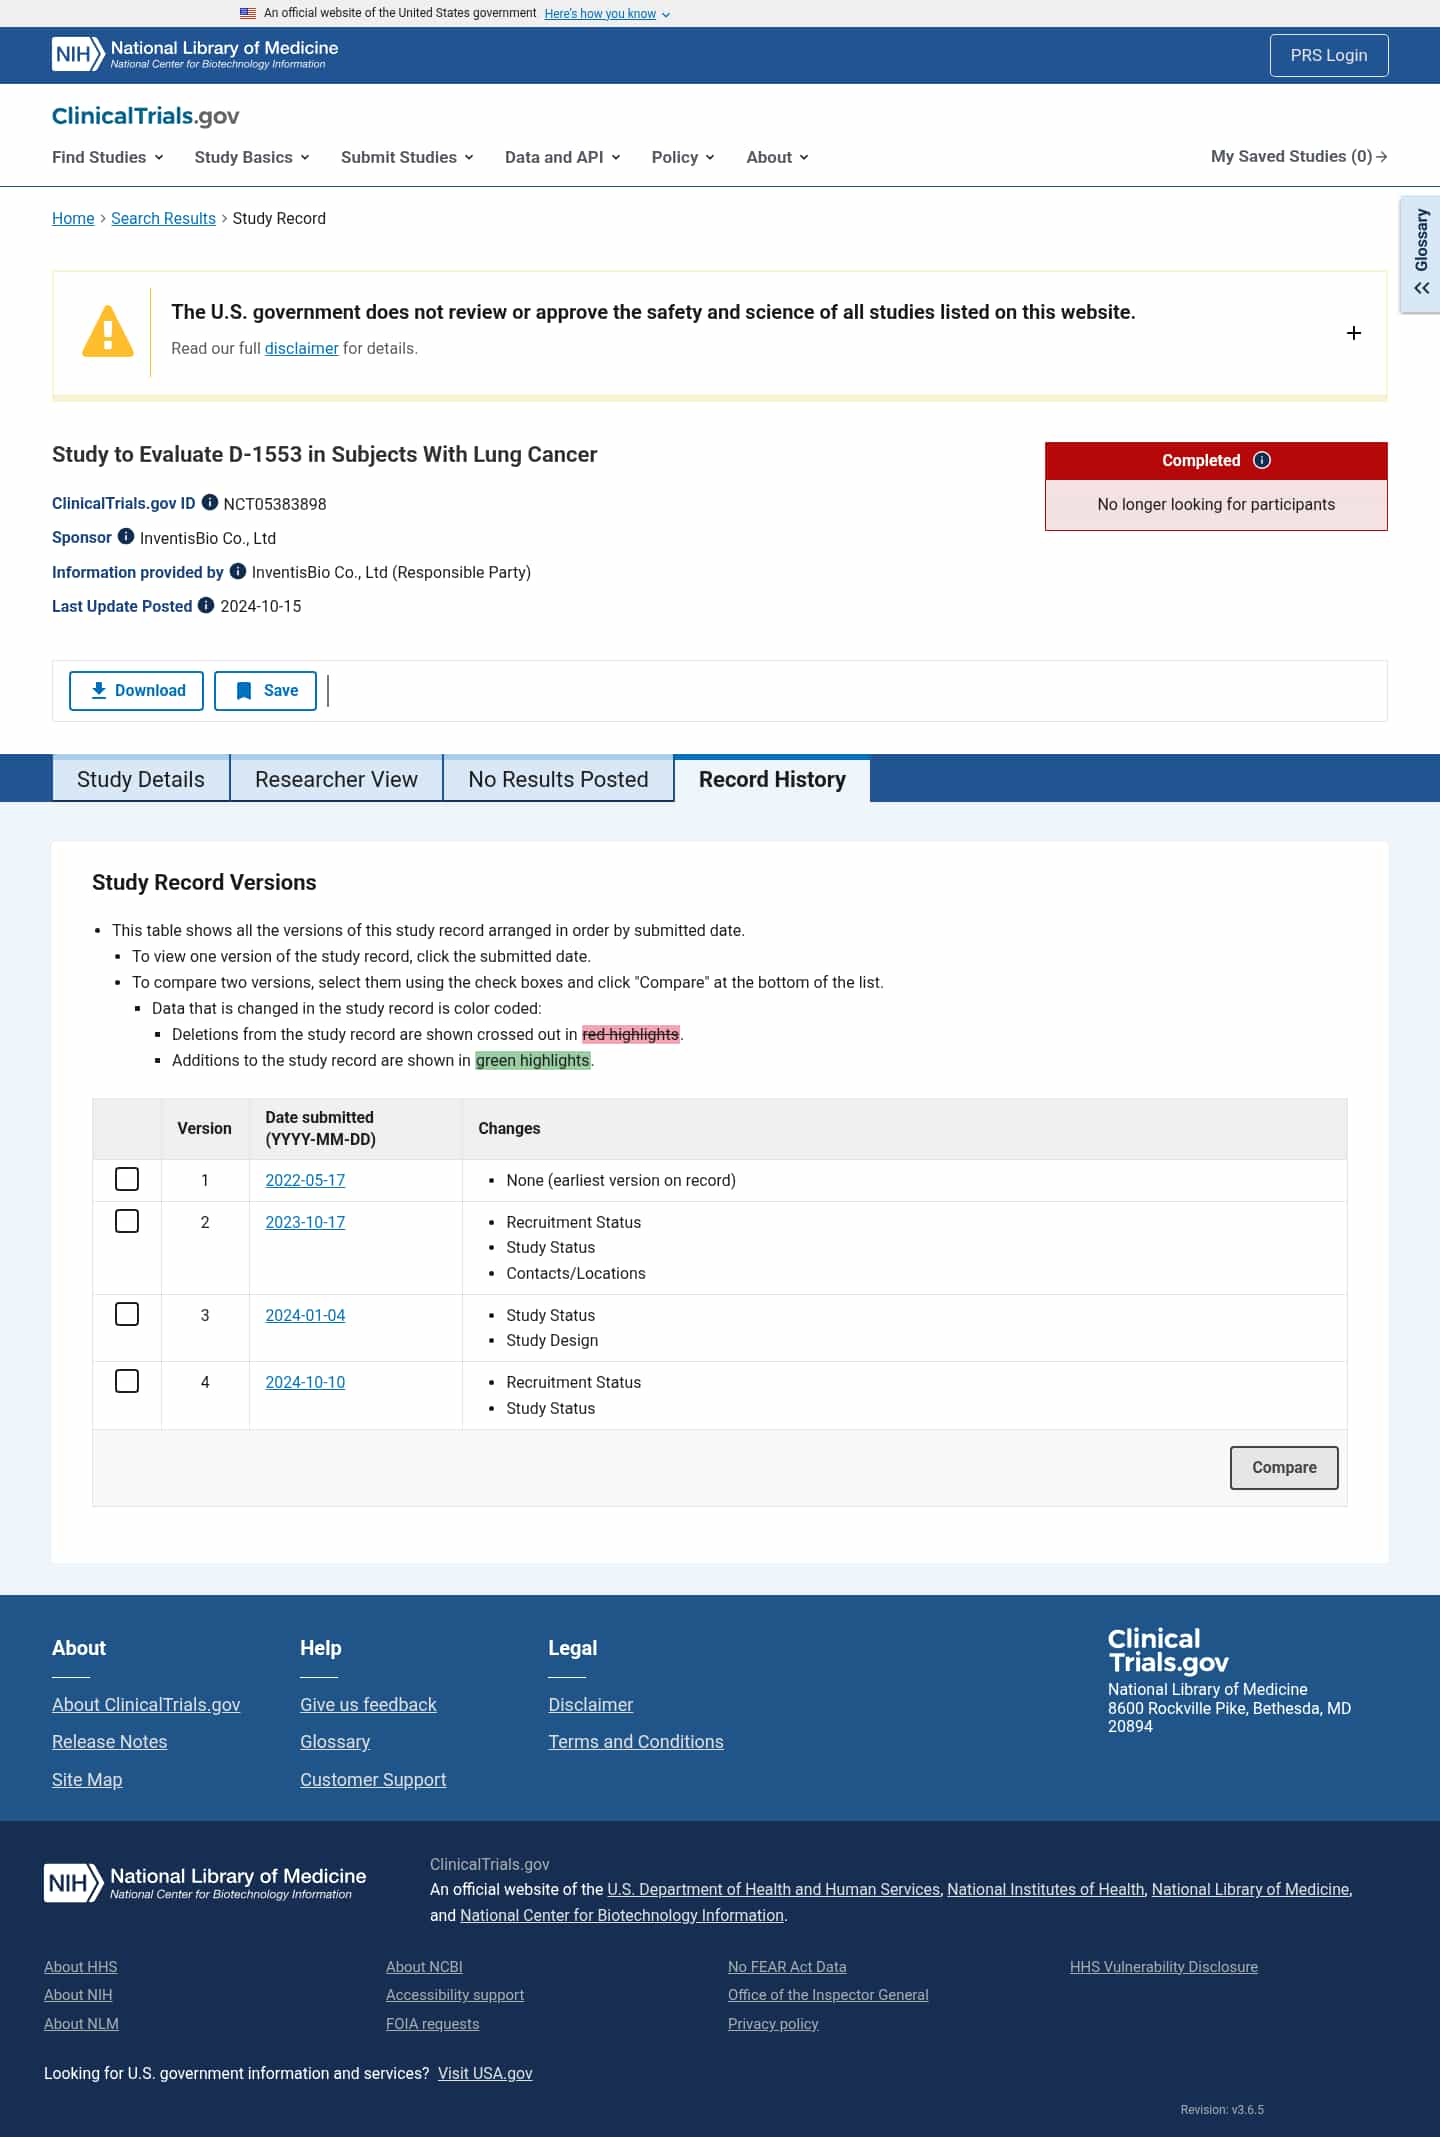Viewport: 1440px width, 2137px height.
Task: Open Accessibility support link
Action: point(455,1994)
